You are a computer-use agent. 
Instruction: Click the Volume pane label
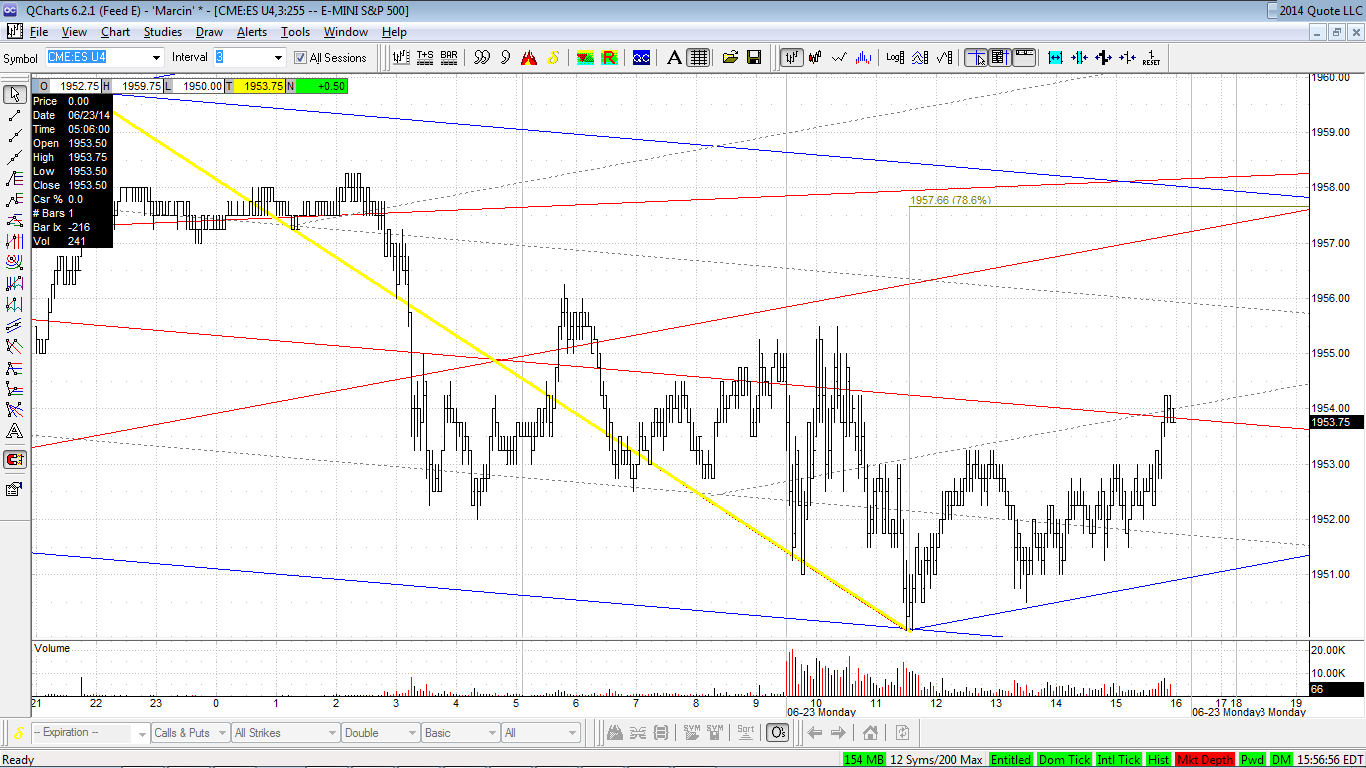(52, 648)
